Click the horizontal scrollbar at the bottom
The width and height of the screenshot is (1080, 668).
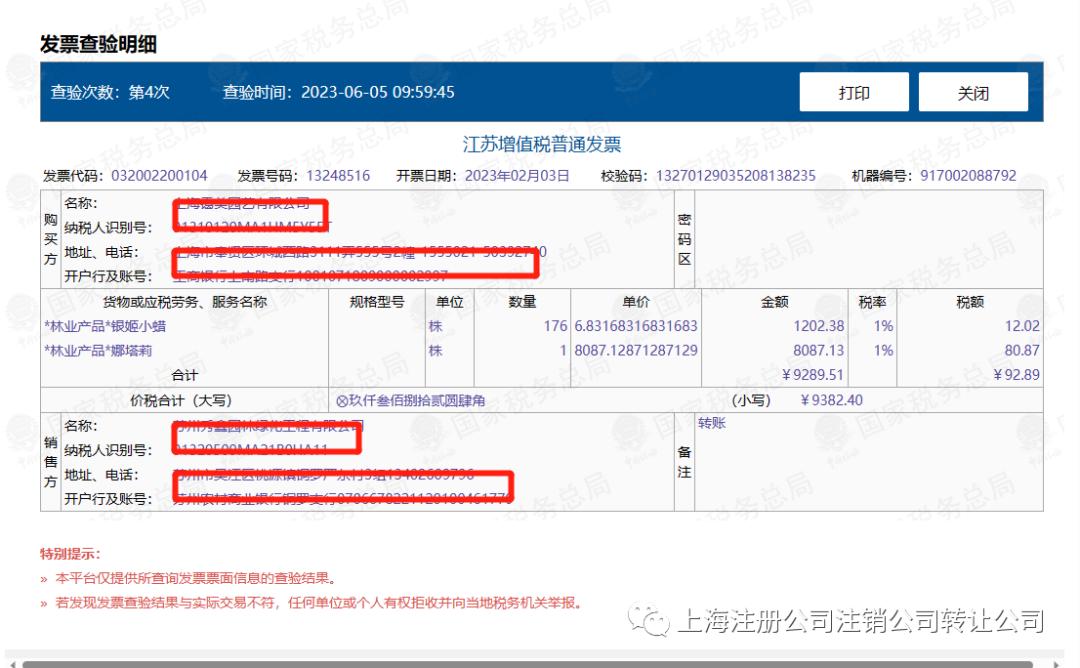(x=540, y=660)
